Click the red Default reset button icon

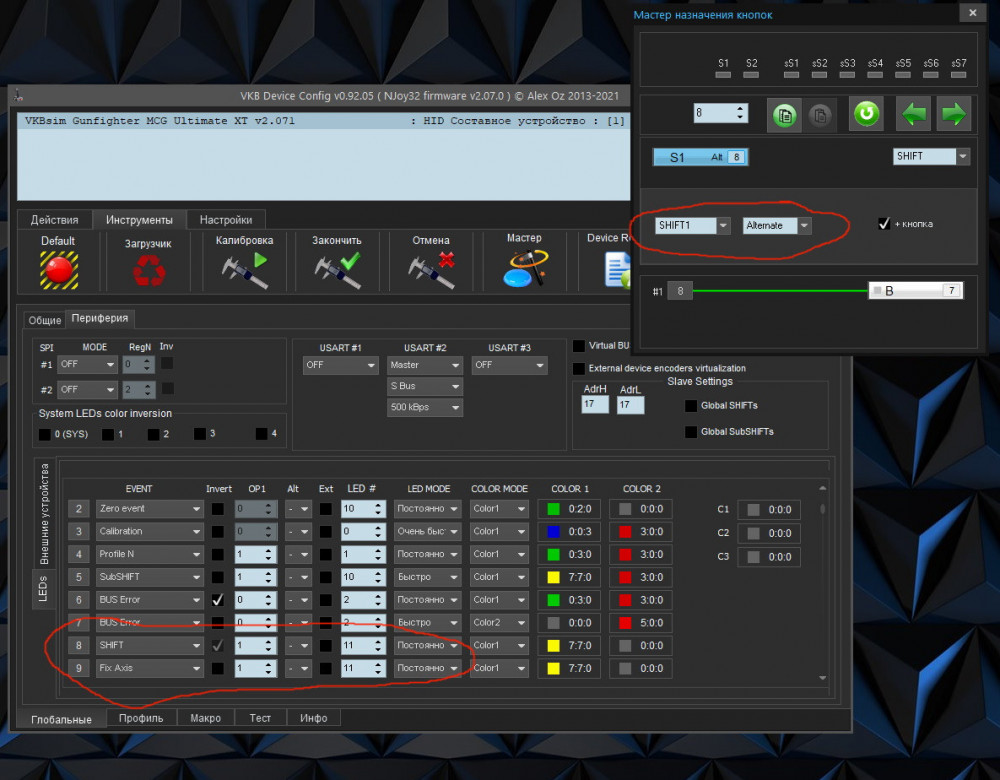58,271
